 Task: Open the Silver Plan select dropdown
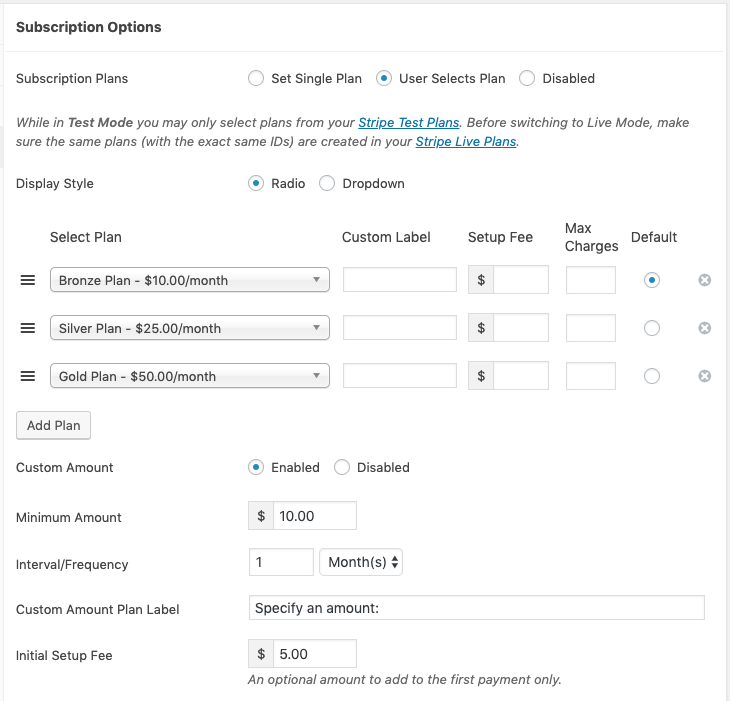coord(190,328)
